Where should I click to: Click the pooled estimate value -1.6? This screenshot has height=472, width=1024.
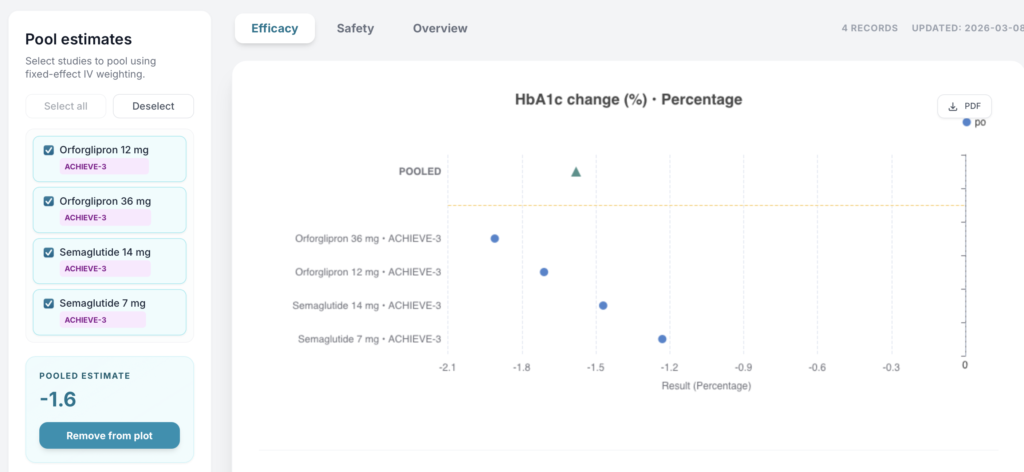point(58,400)
